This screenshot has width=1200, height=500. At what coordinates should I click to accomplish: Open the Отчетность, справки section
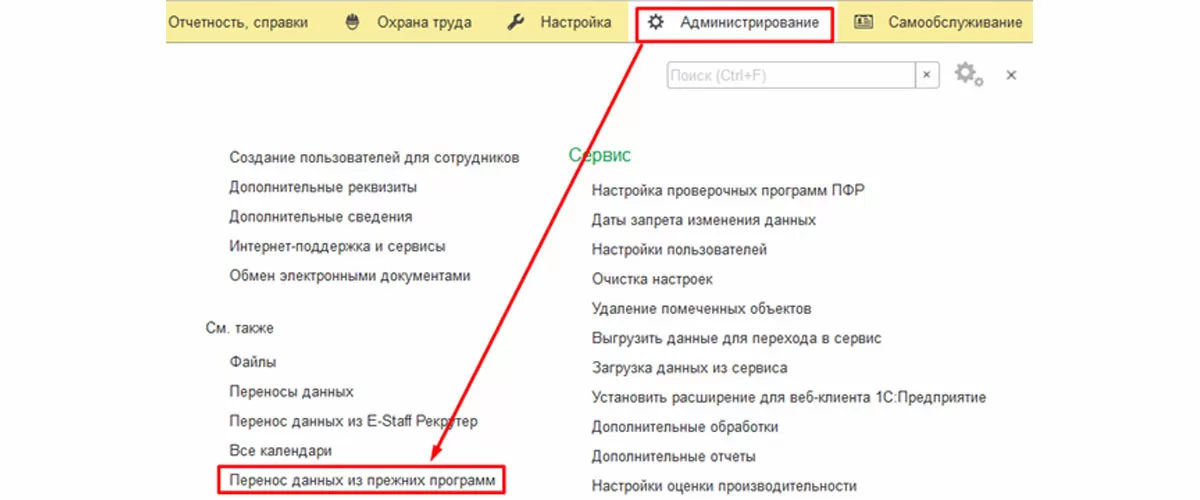(238, 22)
